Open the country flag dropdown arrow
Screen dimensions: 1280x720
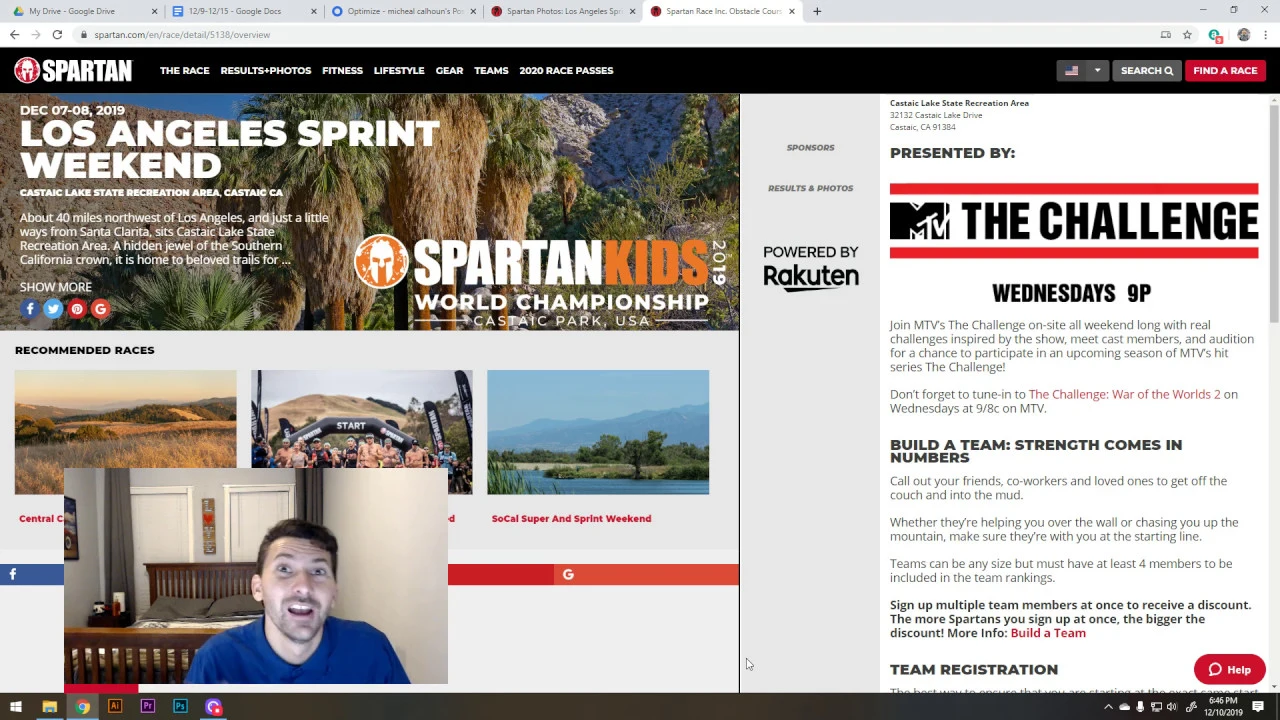1097,70
